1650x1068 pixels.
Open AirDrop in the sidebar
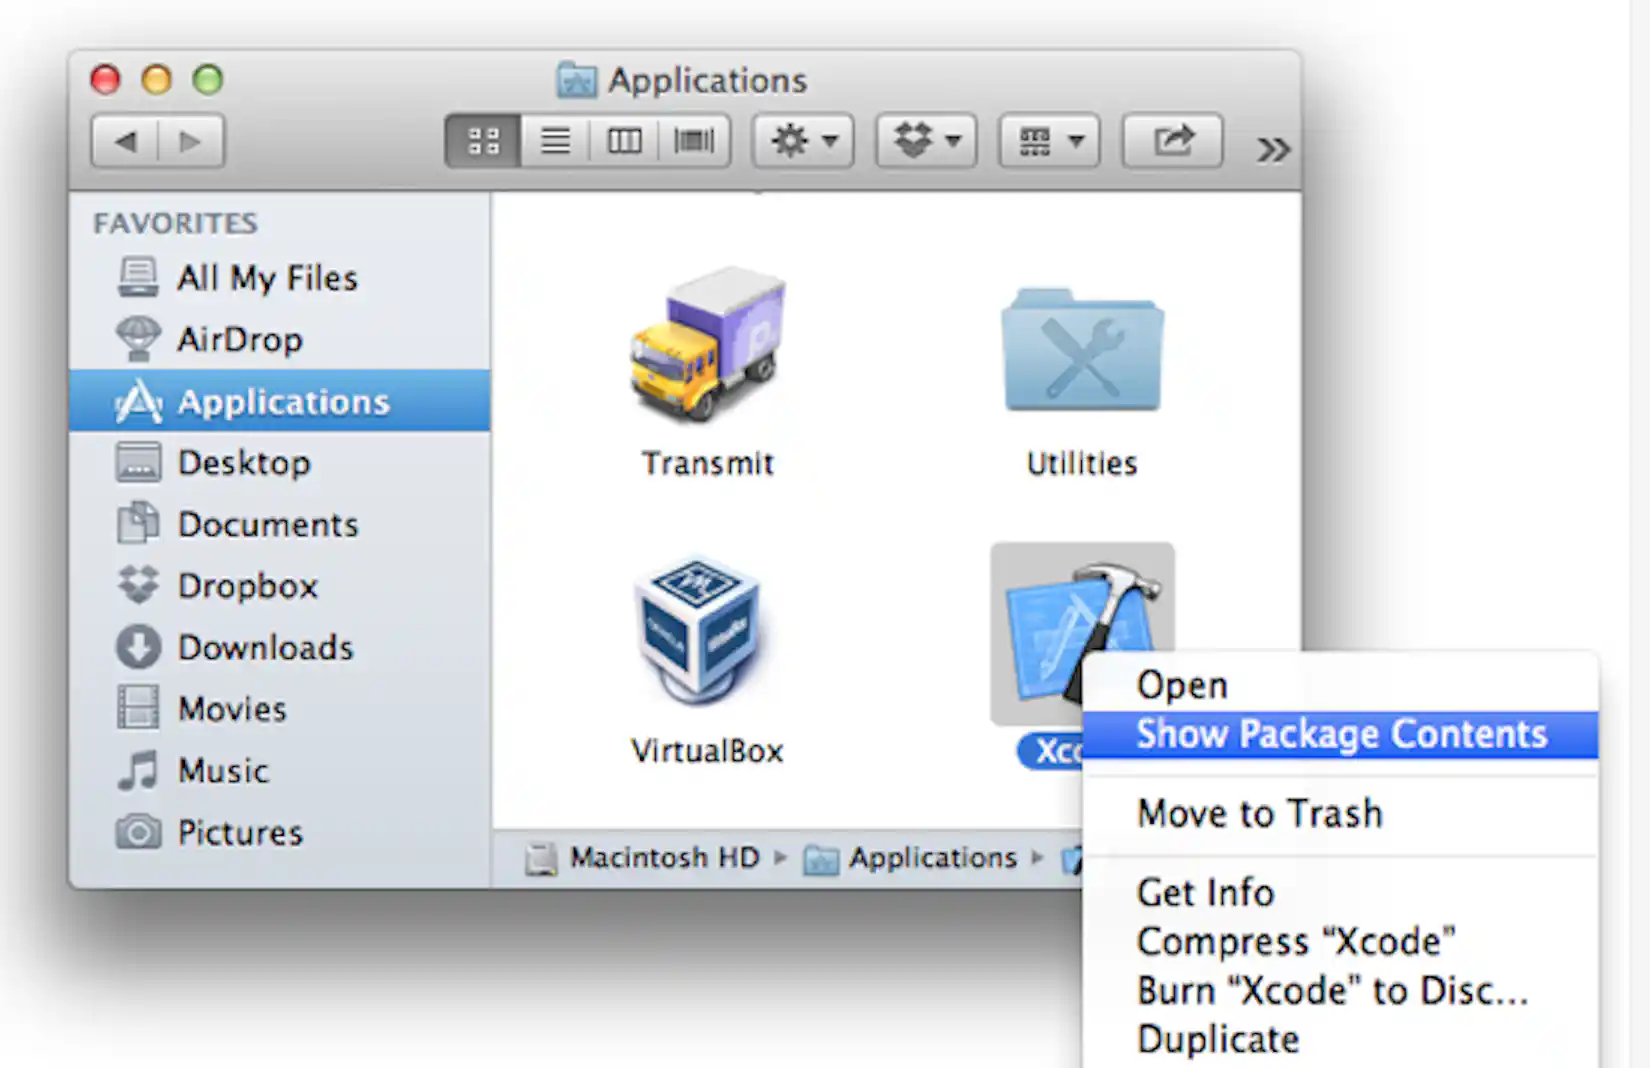coord(280,340)
